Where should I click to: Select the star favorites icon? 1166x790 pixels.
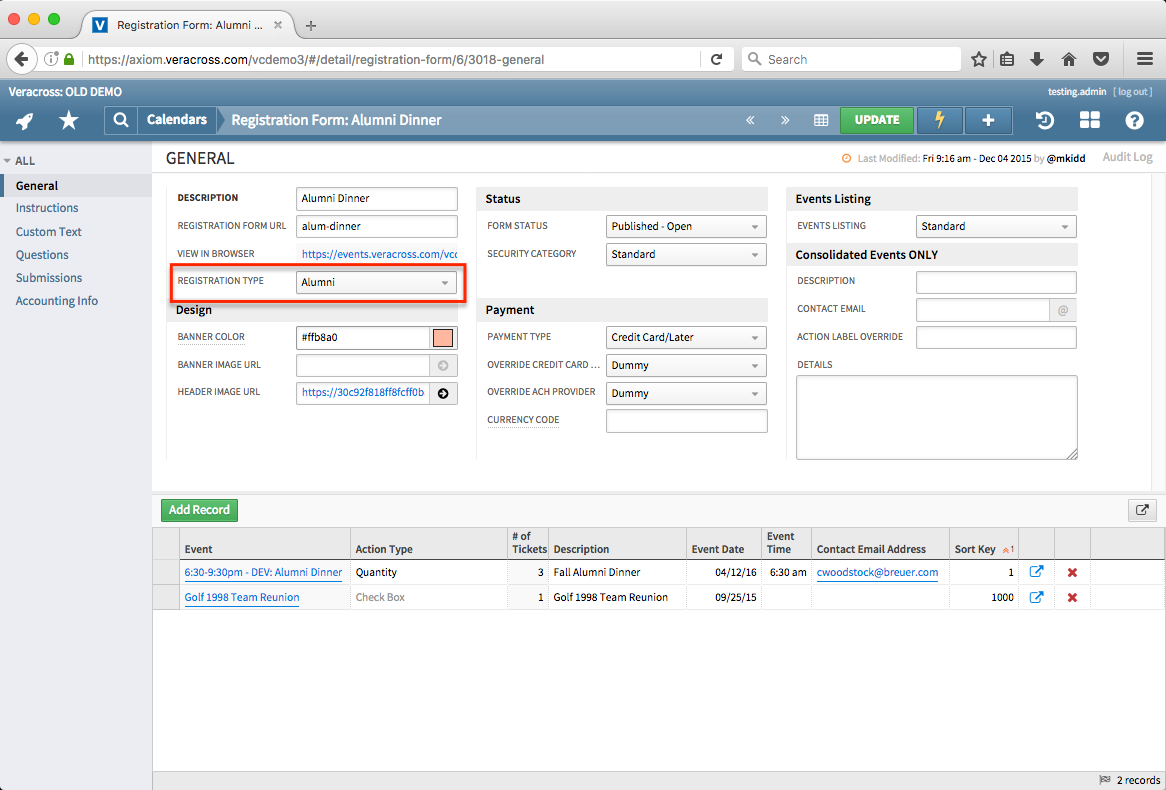[69, 120]
